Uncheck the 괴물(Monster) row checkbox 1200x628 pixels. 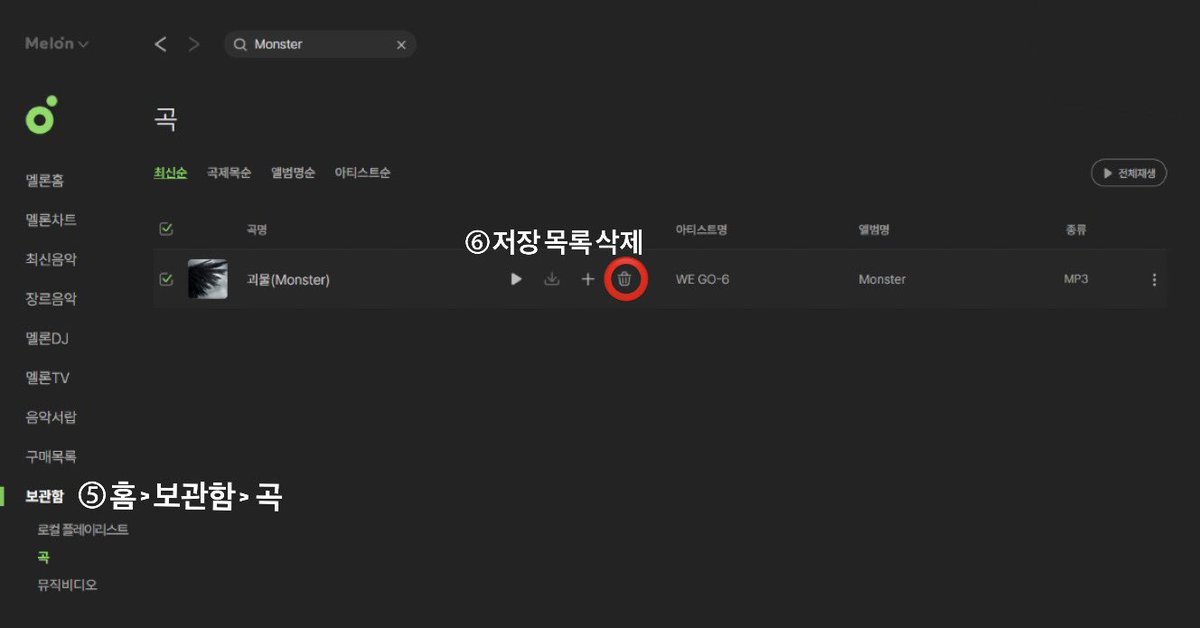pyautogui.click(x=166, y=279)
